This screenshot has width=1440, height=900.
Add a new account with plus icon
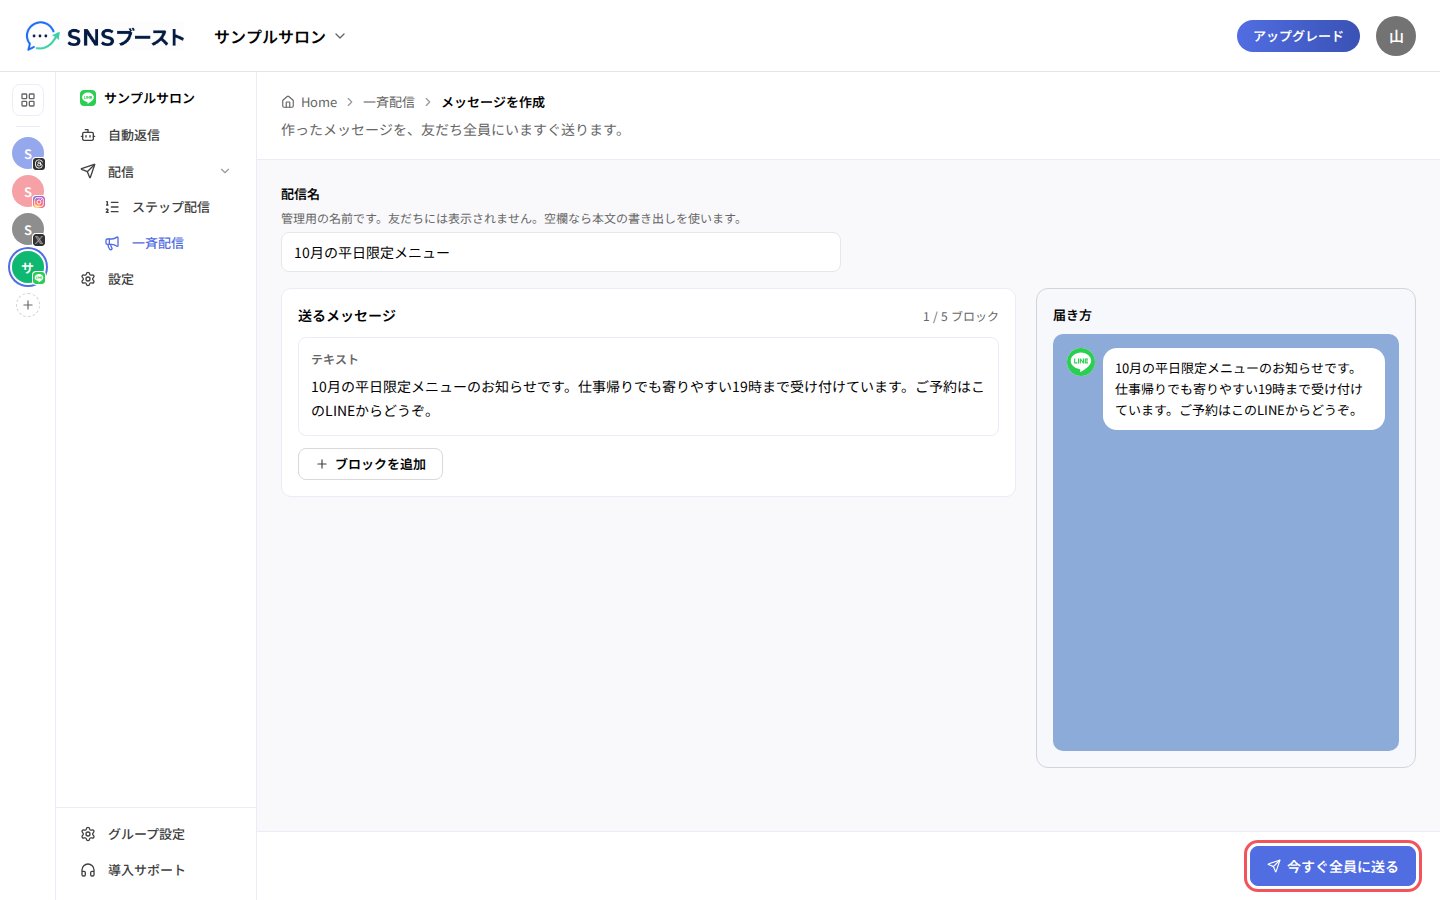coord(28,305)
